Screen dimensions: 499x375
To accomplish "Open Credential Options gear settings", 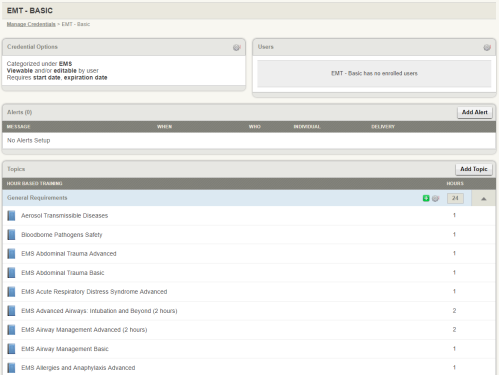I will (237, 47).
